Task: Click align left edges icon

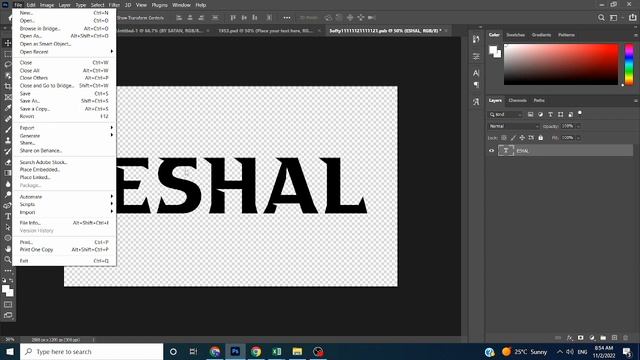Action: tap(179, 18)
